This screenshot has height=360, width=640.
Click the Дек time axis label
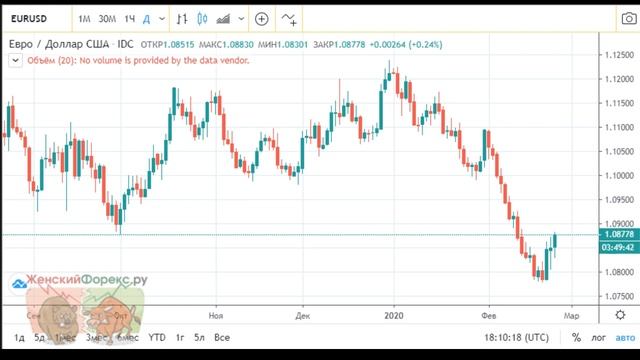pos(303,316)
